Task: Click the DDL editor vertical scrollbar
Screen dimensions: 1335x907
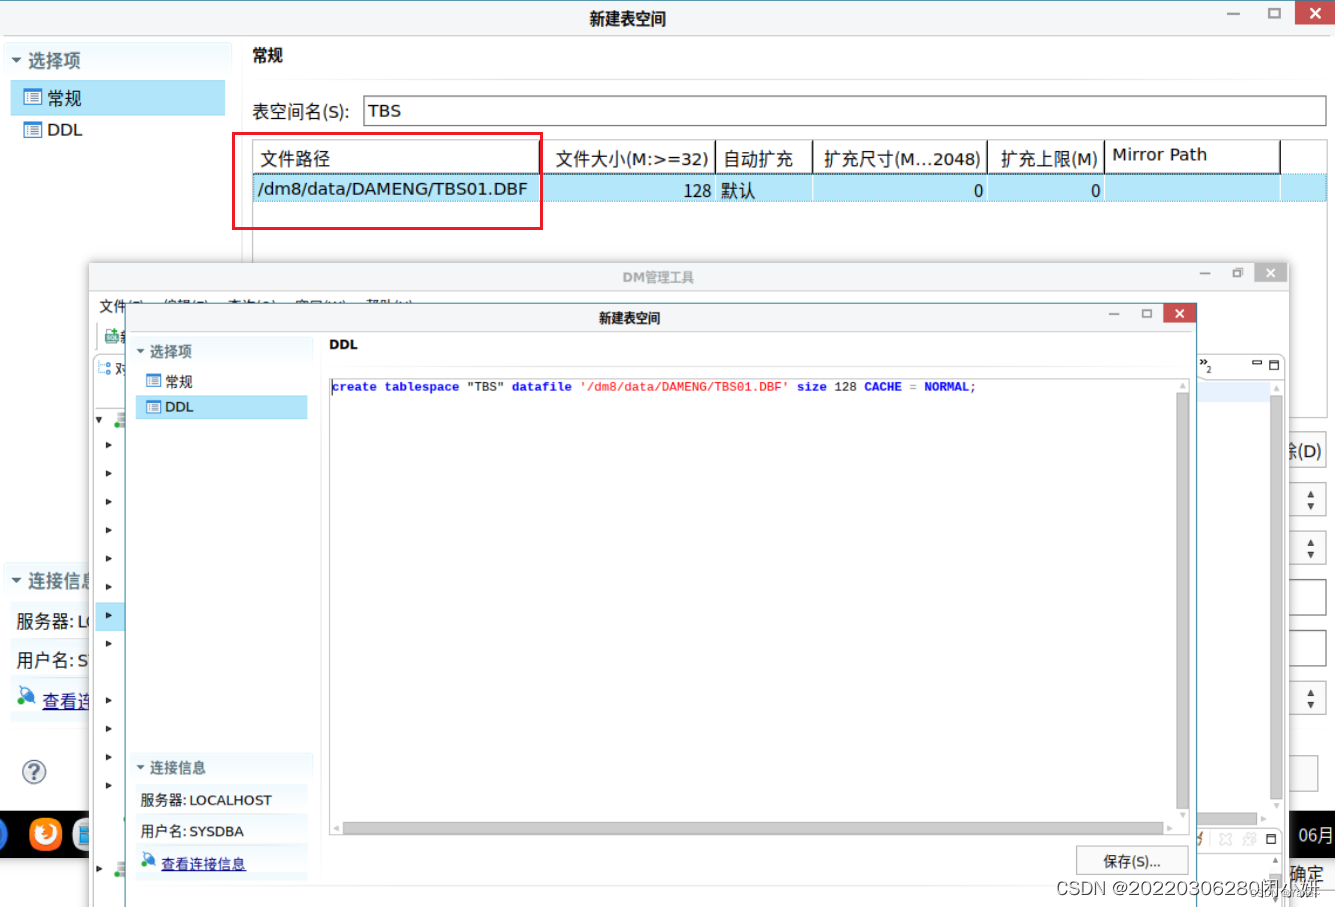Action: coord(1183,600)
